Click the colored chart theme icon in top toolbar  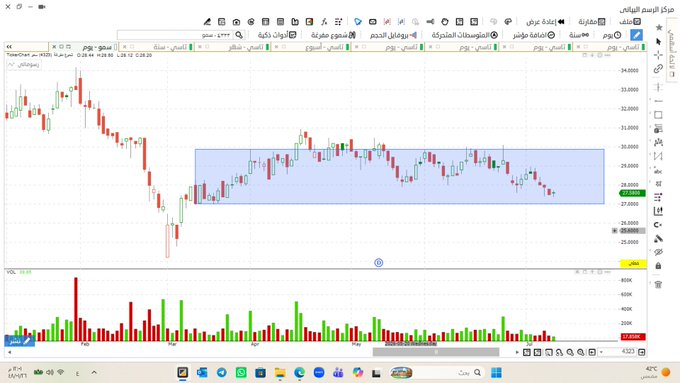tap(310, 22)
